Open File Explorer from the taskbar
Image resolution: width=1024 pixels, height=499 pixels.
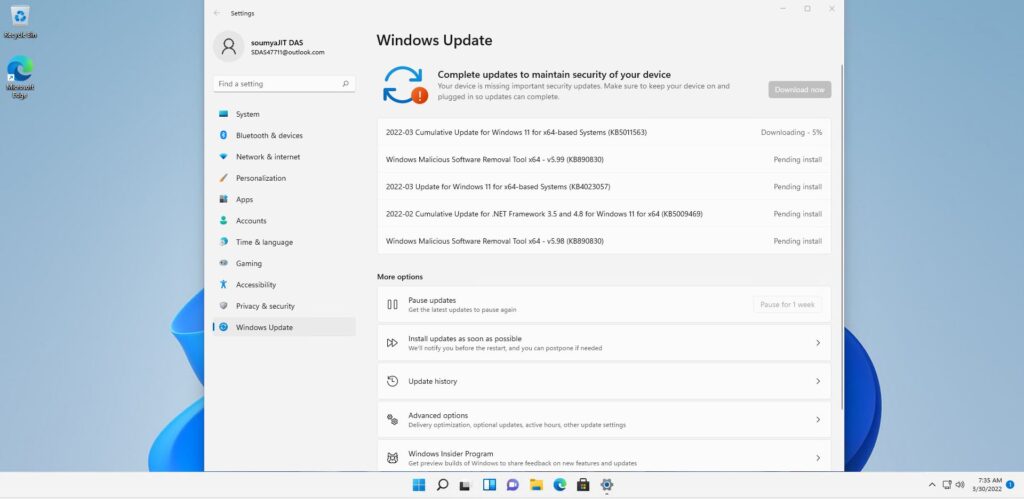(x=536, y=485)
